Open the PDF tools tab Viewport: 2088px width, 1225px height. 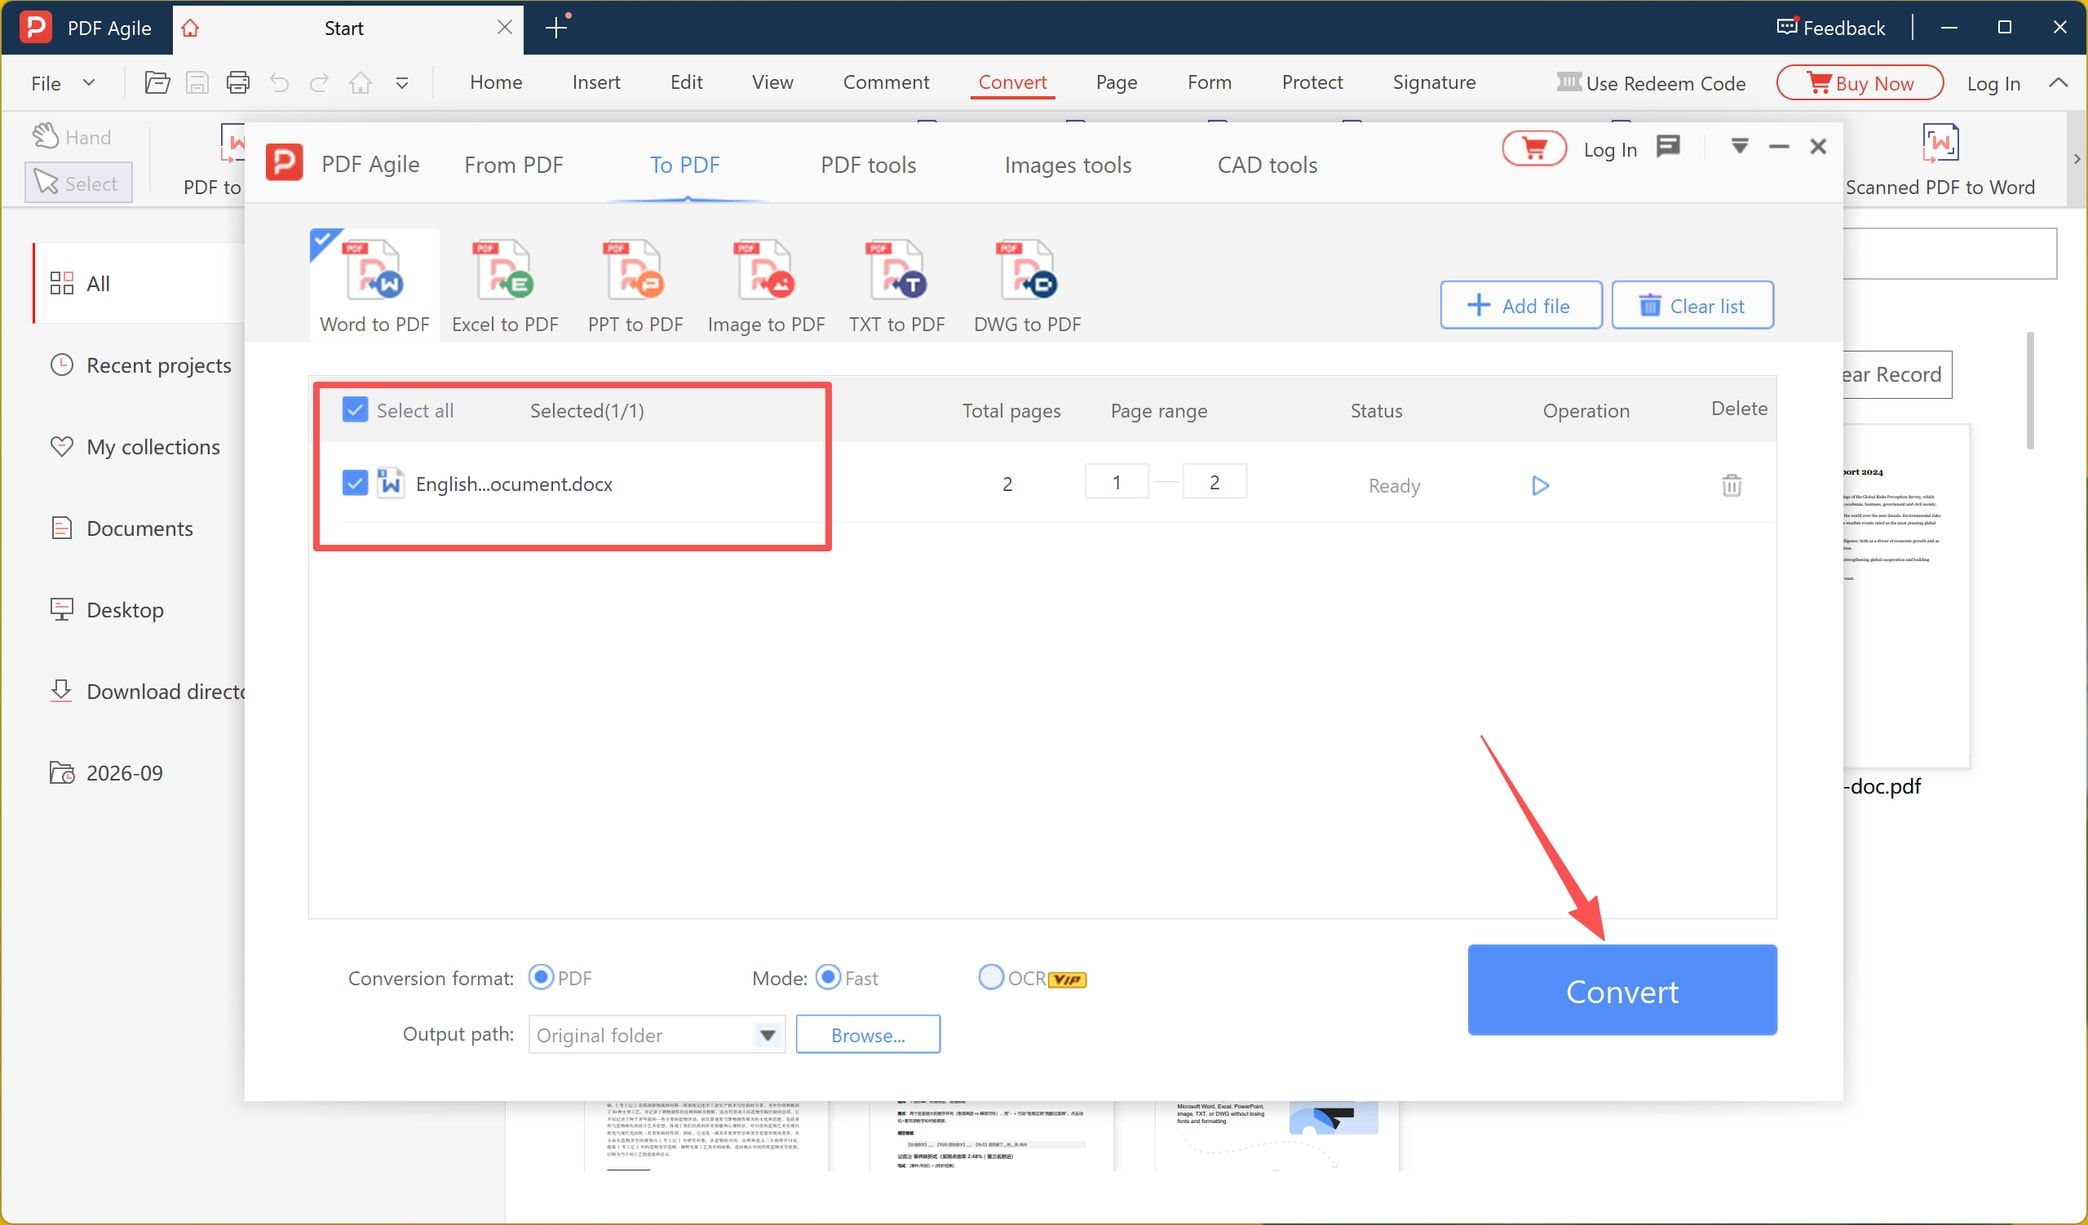pyautogui.click(x=868, y=165)
